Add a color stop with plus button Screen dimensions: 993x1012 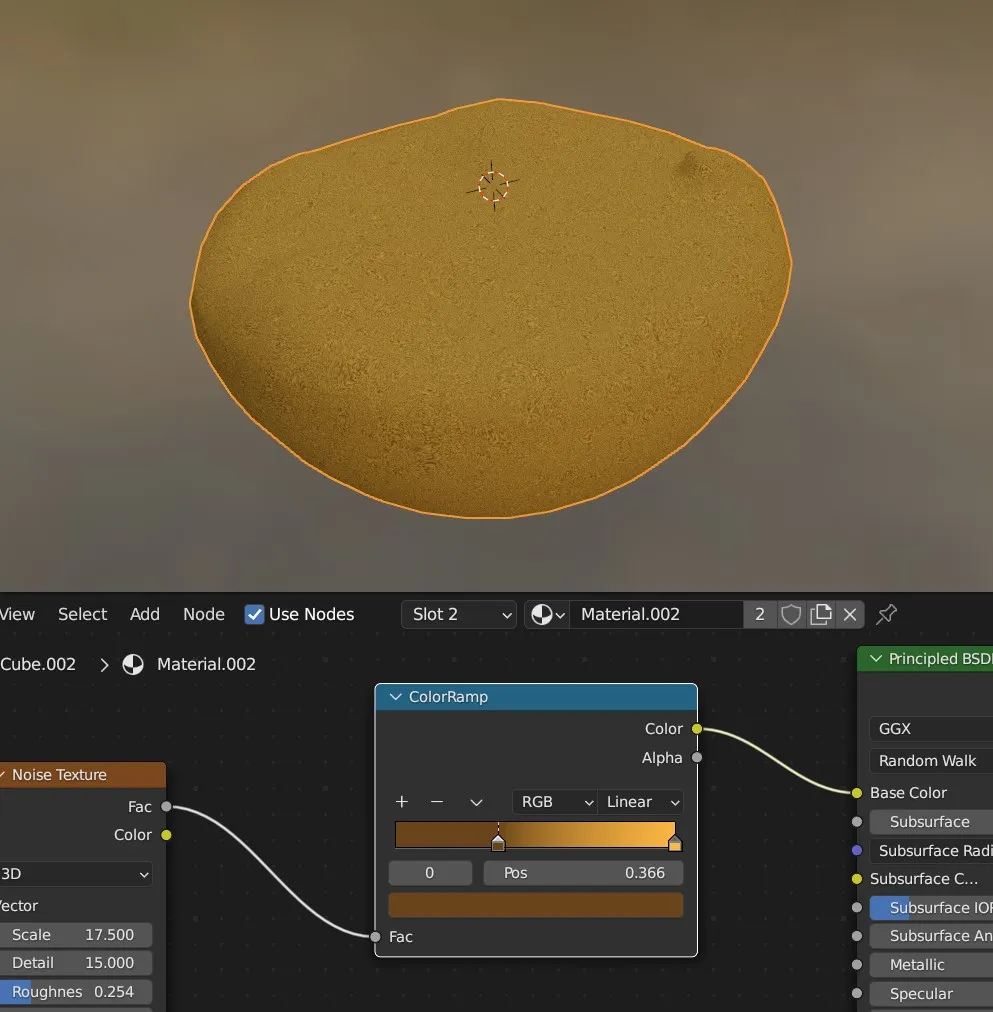point(402,802)
